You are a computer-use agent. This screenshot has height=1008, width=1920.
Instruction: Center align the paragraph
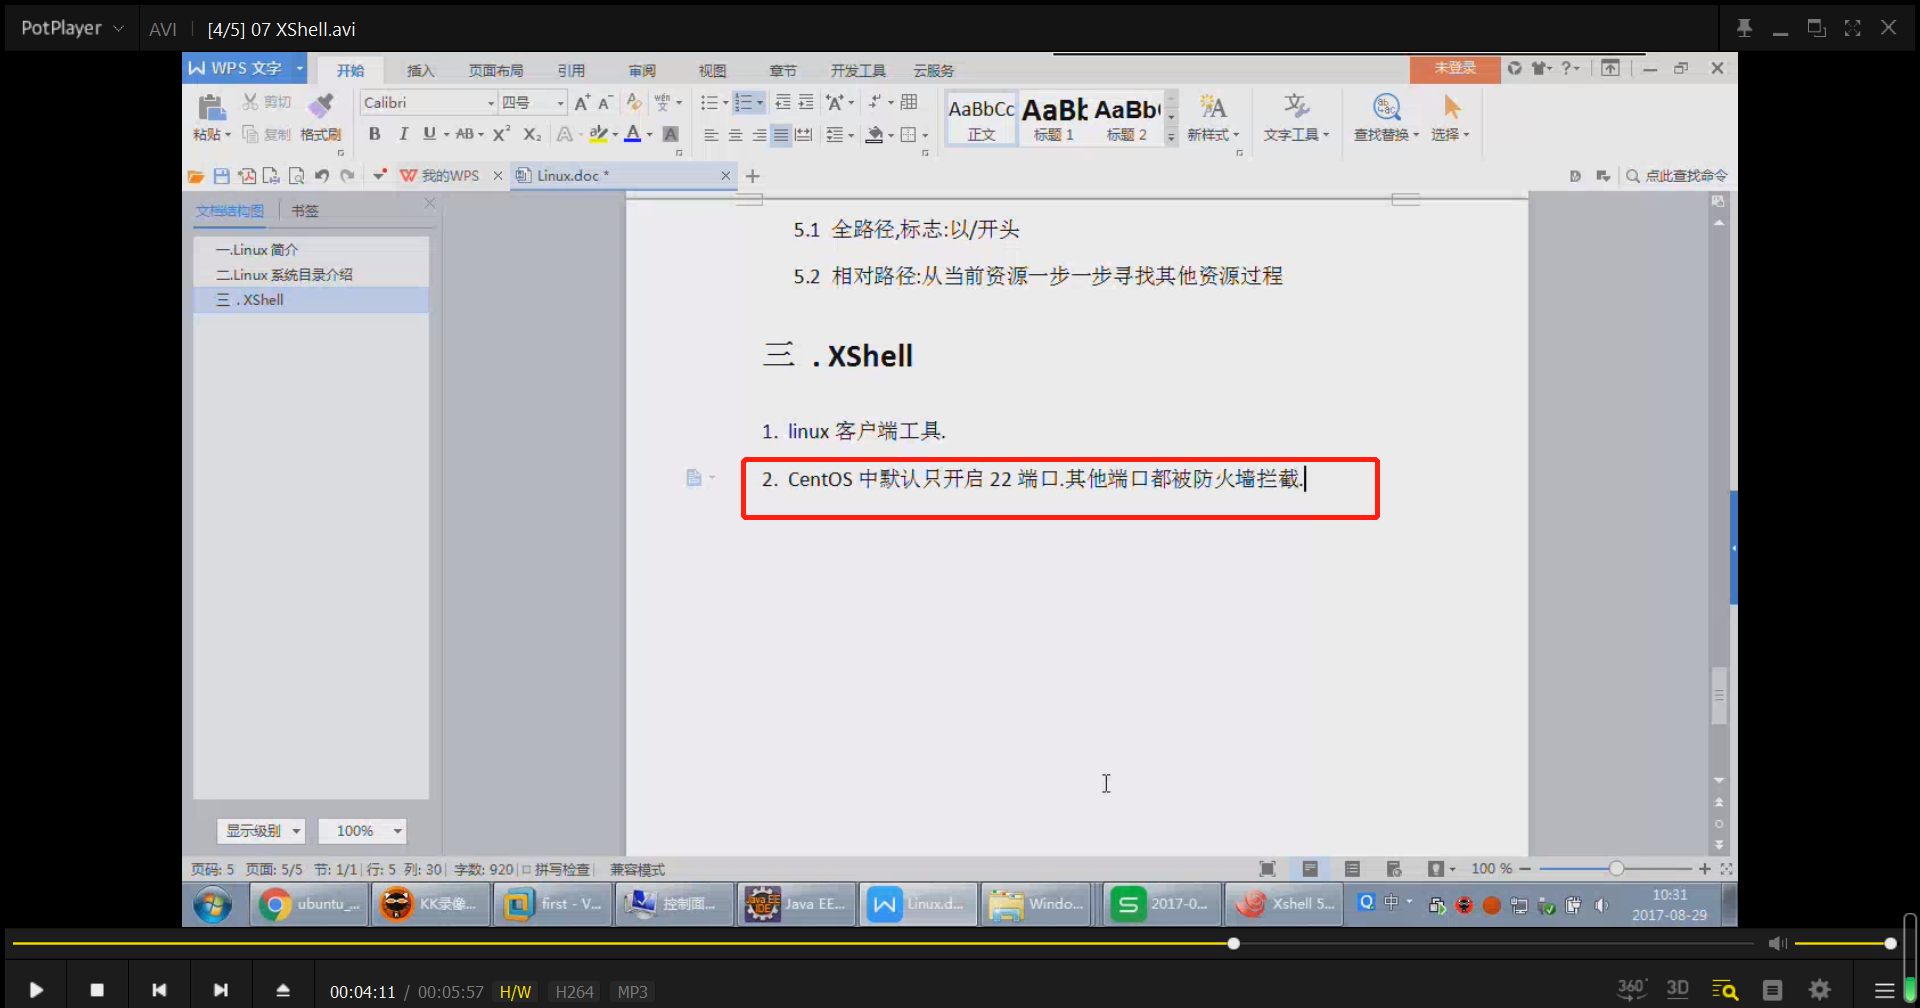pyautogui.click(x=735, y=135)
